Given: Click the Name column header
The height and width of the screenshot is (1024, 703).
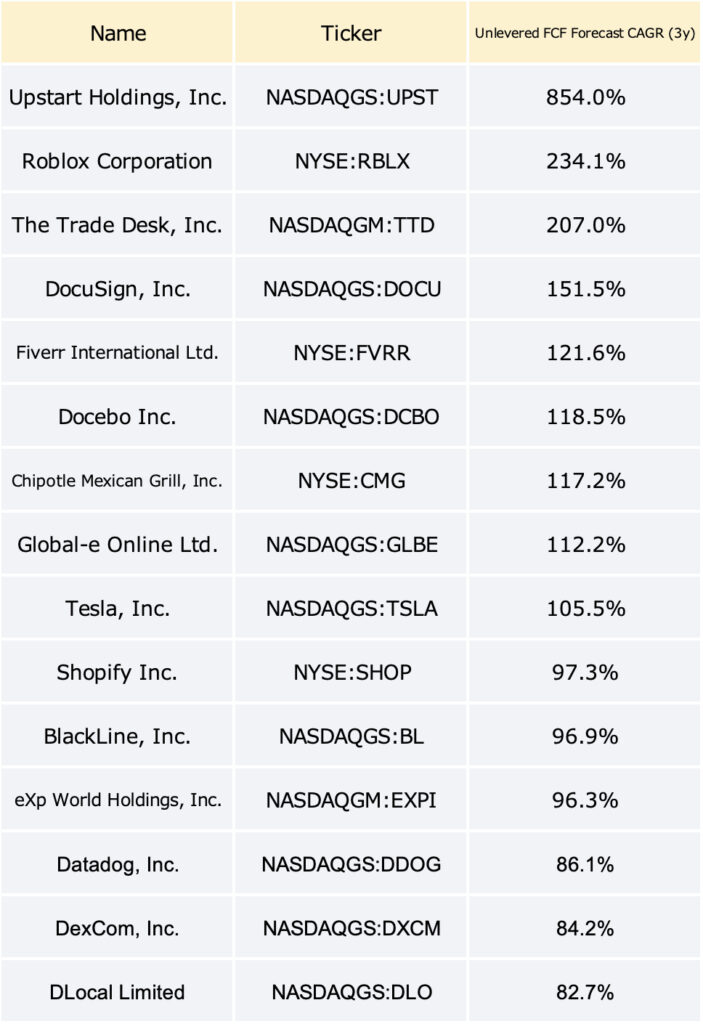Looking at the screenshot, I should tap(117, 33).
